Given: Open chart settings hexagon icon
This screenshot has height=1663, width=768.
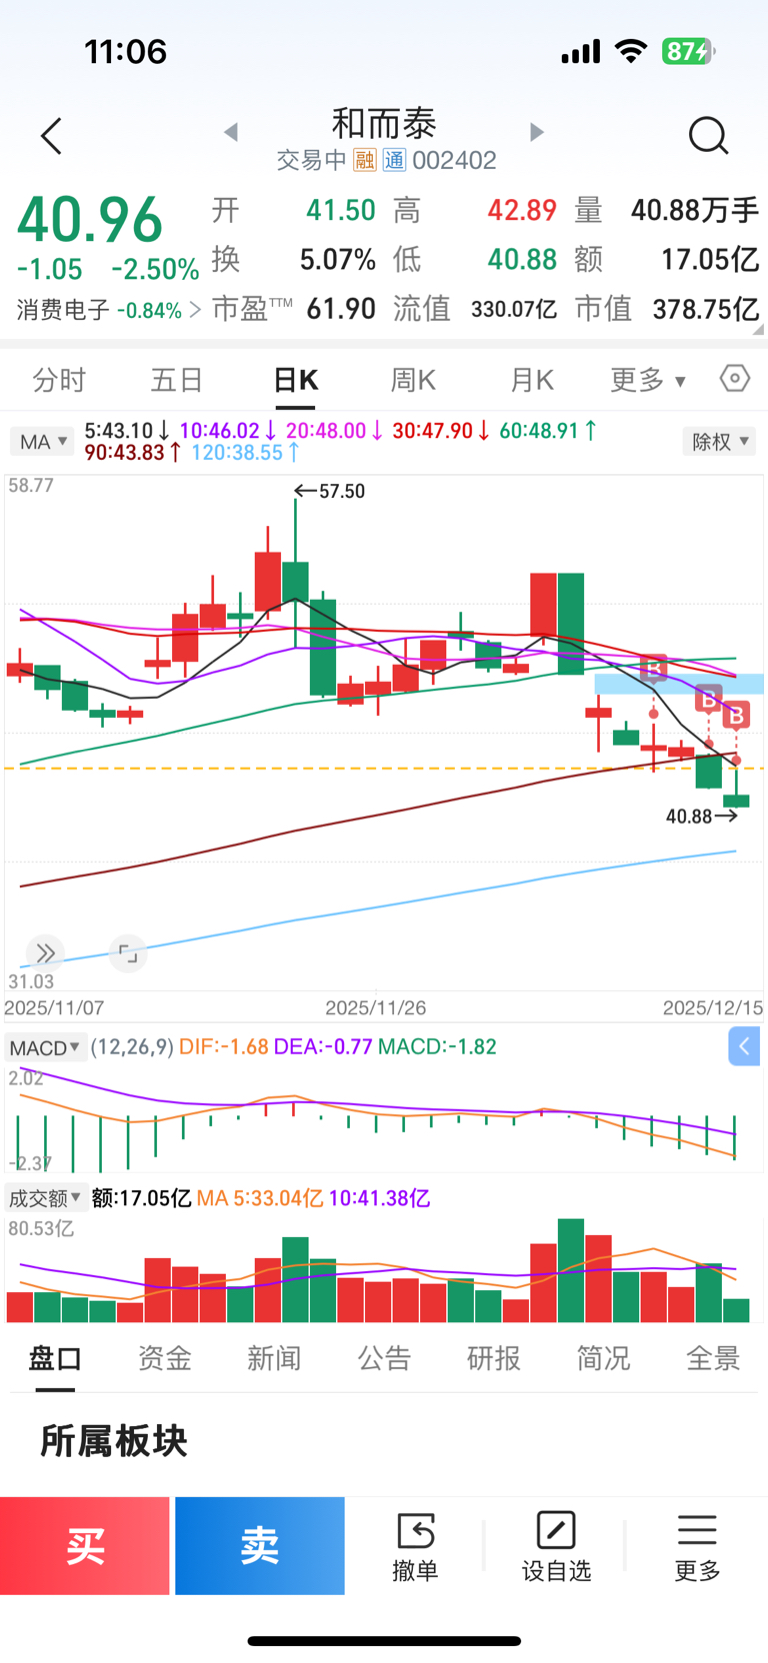Looking at the screenshot, I should point(735,379).
